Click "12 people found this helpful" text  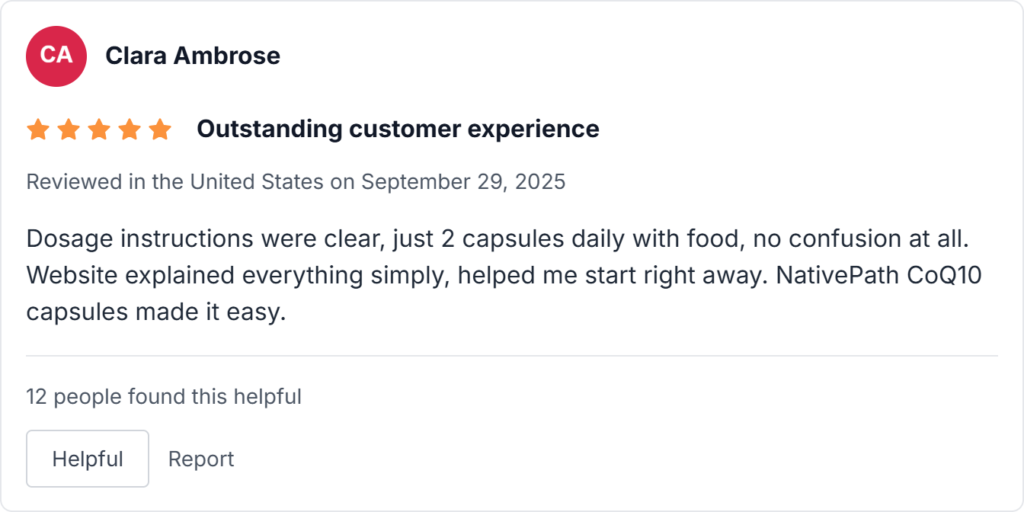(164, 397)
